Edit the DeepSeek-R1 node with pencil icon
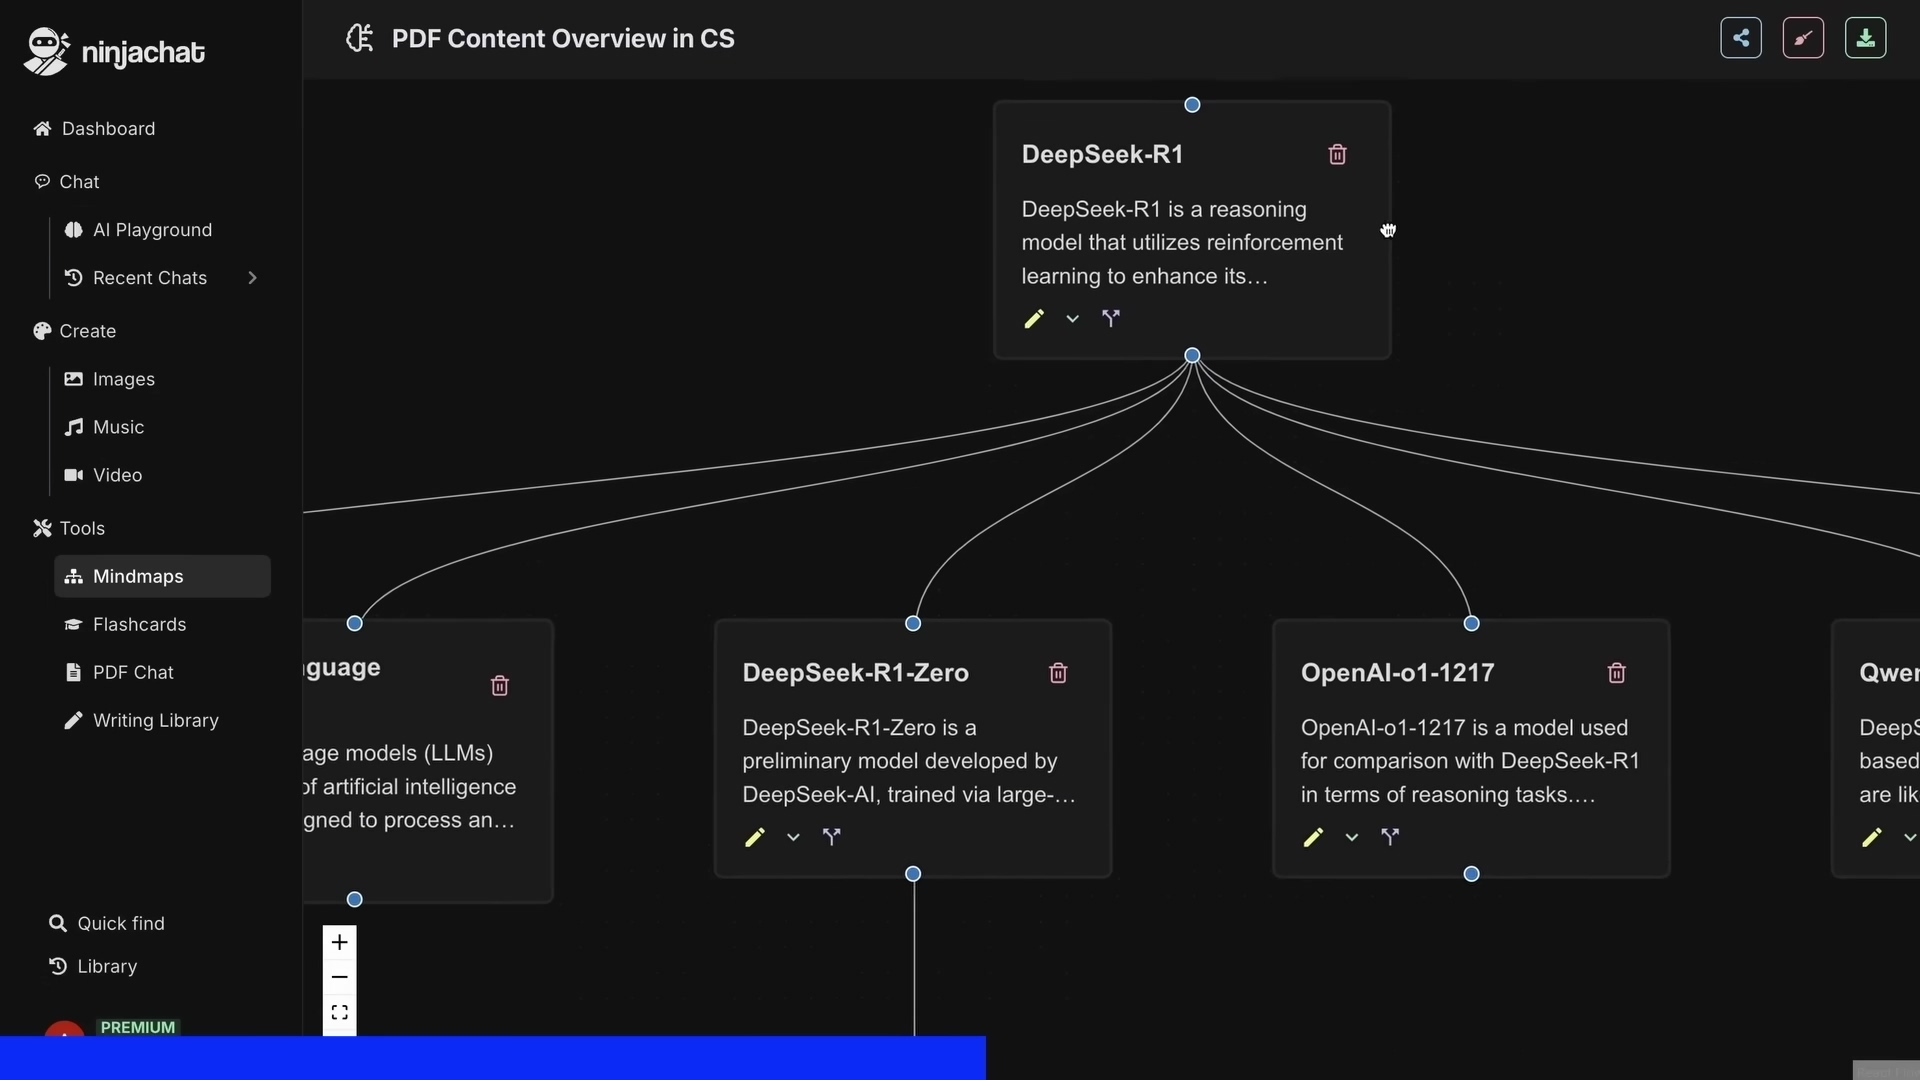 [1034, 319]
